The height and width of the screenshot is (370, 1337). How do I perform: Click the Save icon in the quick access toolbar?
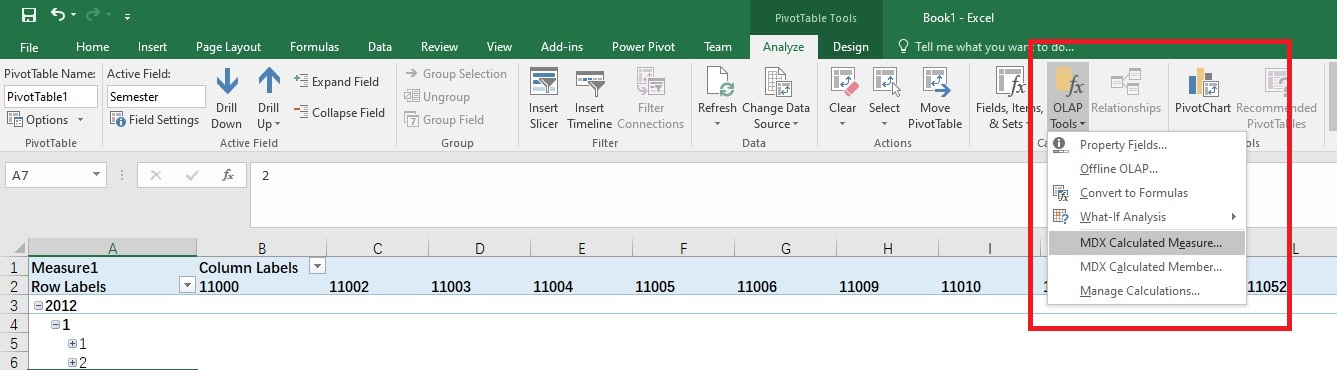28,15
